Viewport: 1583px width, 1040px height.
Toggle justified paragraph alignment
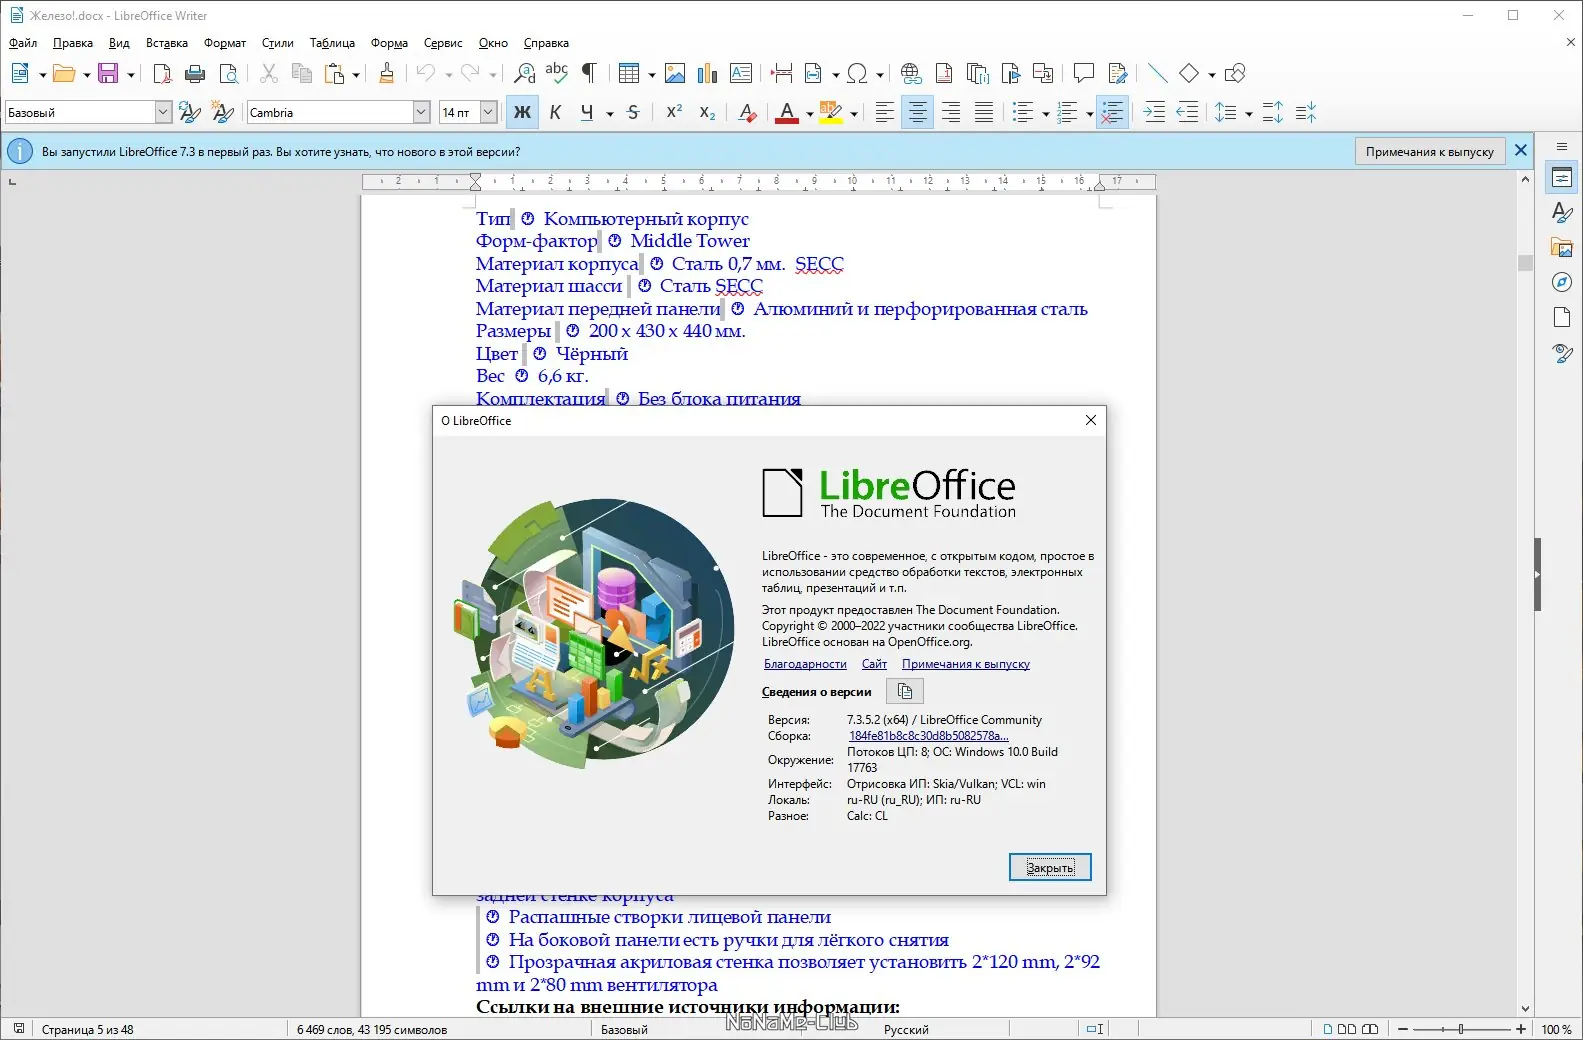point(984,113)
